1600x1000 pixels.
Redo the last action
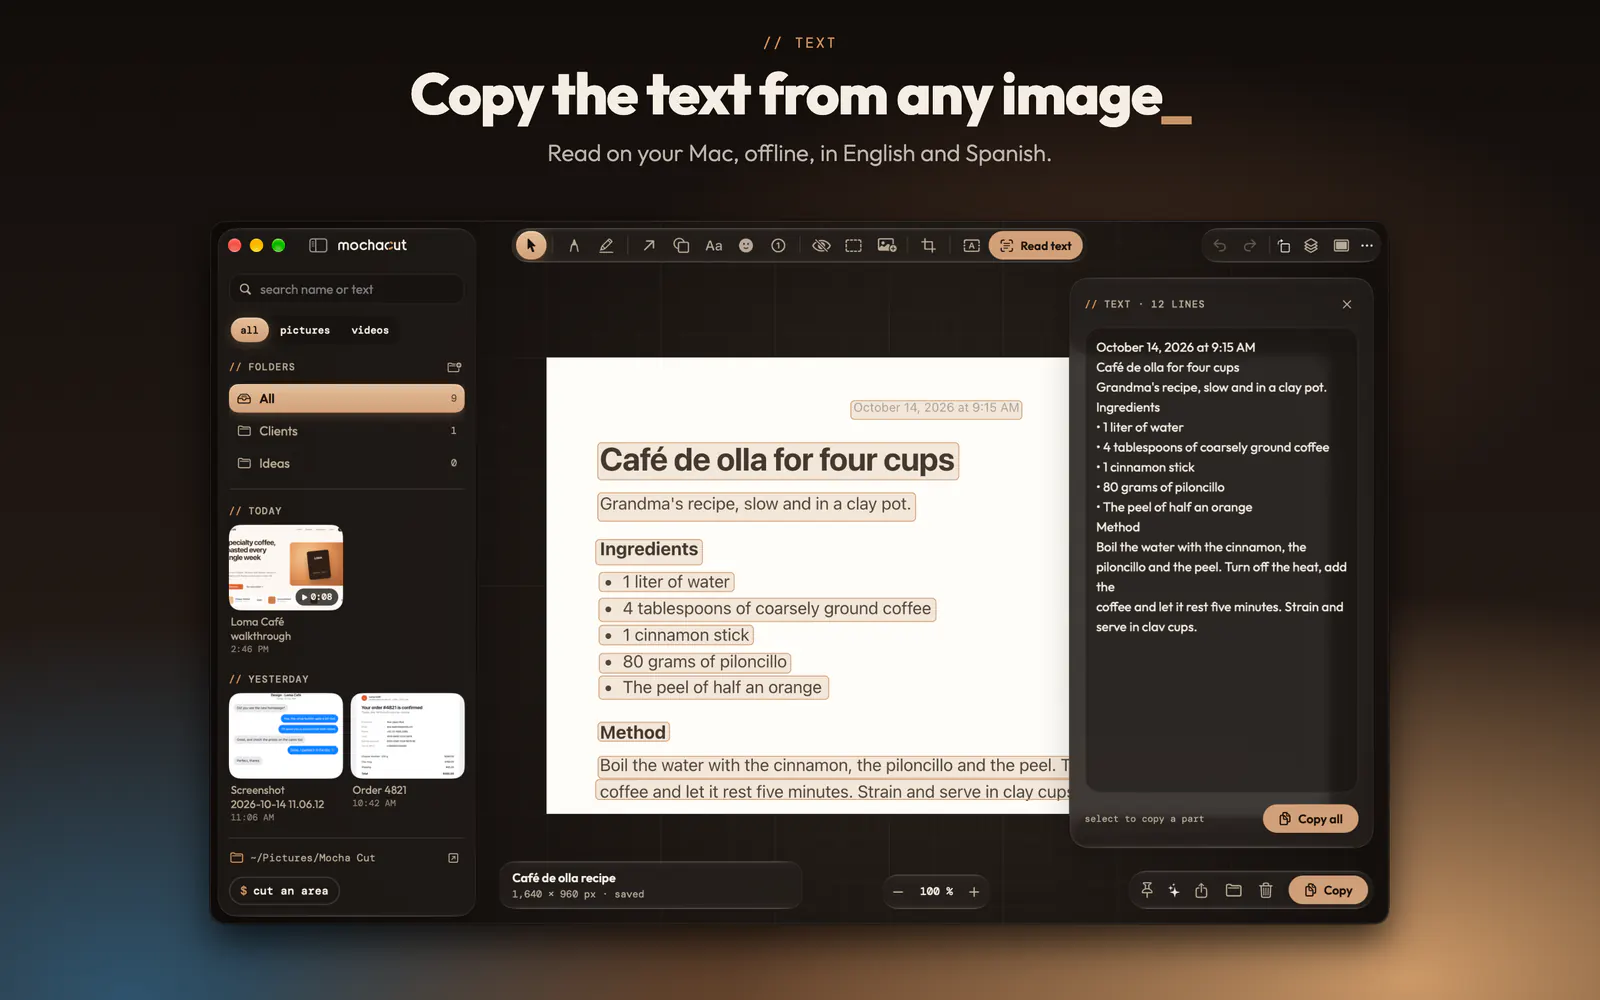[1250, 245]
